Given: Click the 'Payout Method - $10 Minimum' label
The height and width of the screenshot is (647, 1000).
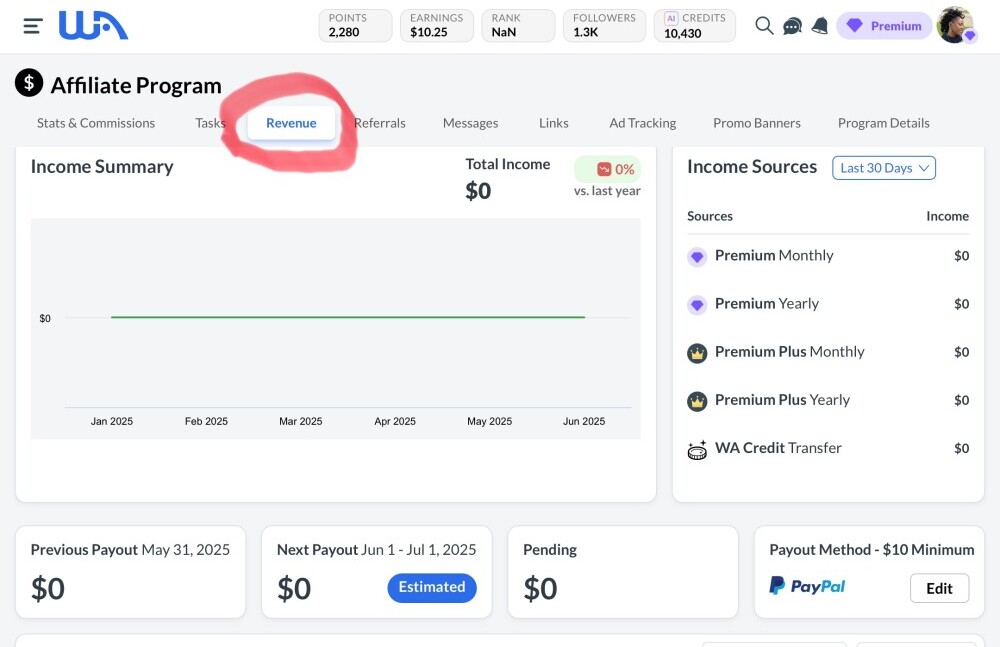Looking at the screenshot, I should coord(872,549).
